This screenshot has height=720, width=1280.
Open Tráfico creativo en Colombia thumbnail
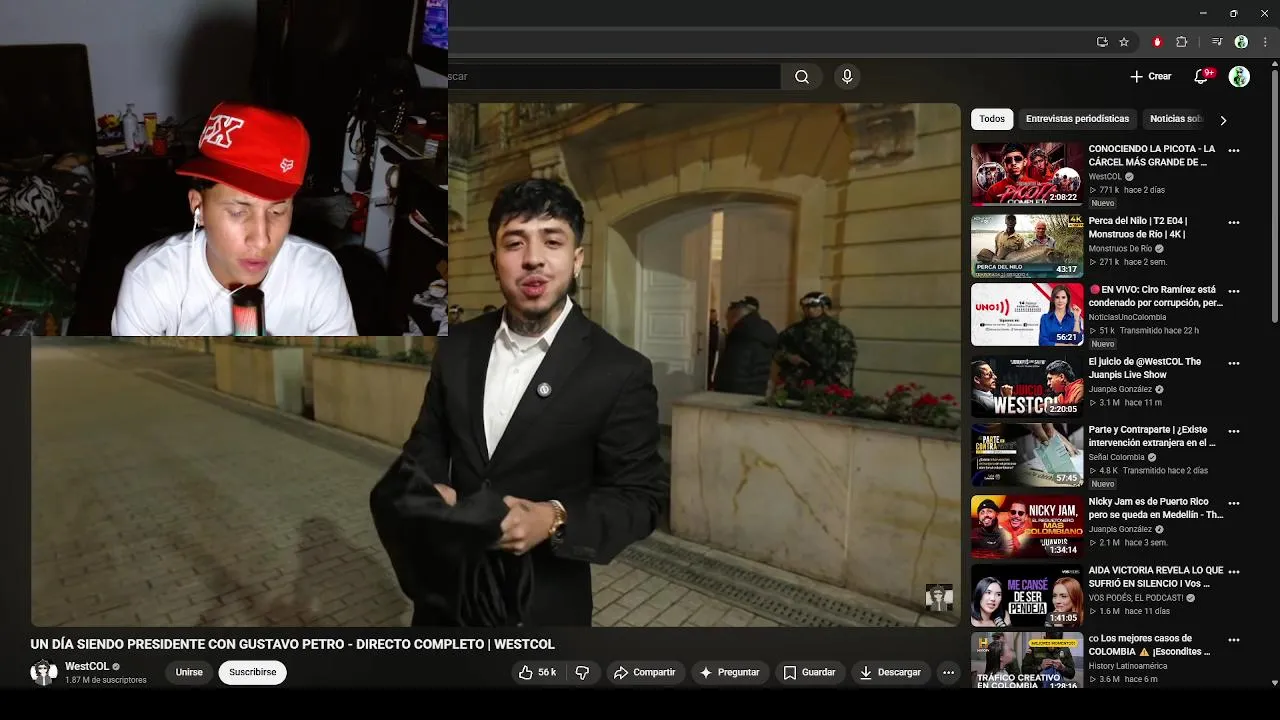tap(1027, 660)
